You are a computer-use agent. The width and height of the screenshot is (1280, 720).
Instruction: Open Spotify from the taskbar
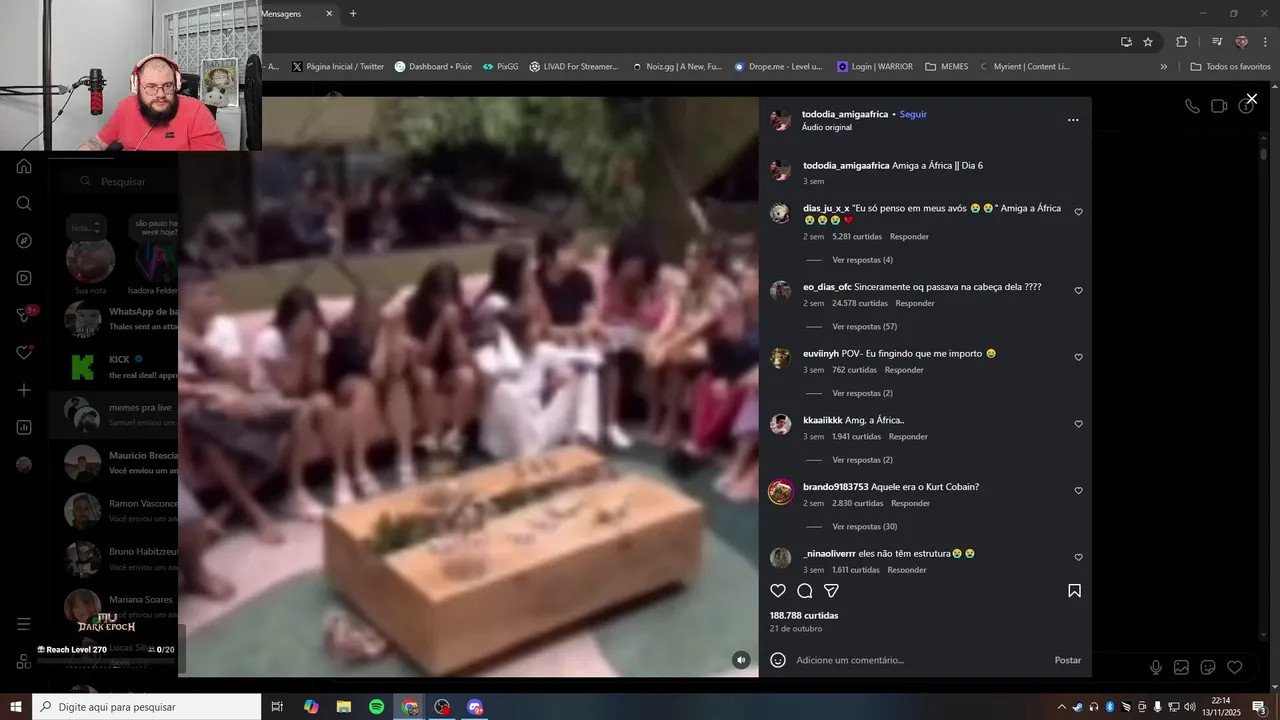pos(376,707)
